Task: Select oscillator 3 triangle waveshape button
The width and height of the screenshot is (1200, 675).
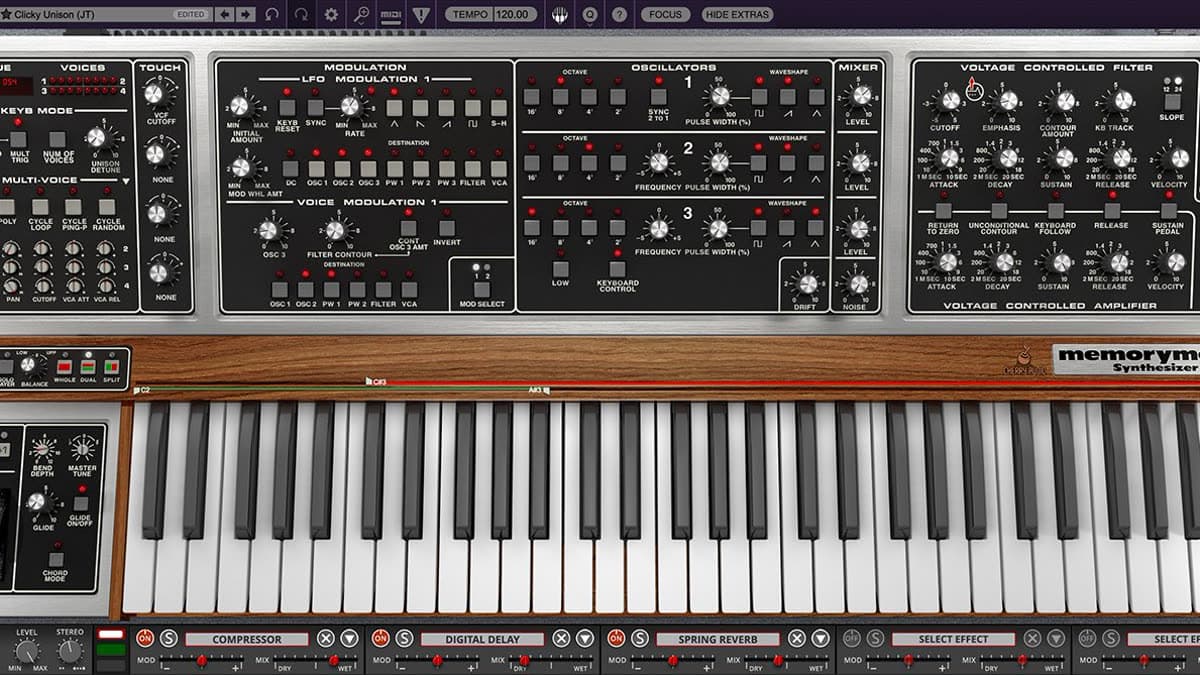Action: (x=817, y=227)
